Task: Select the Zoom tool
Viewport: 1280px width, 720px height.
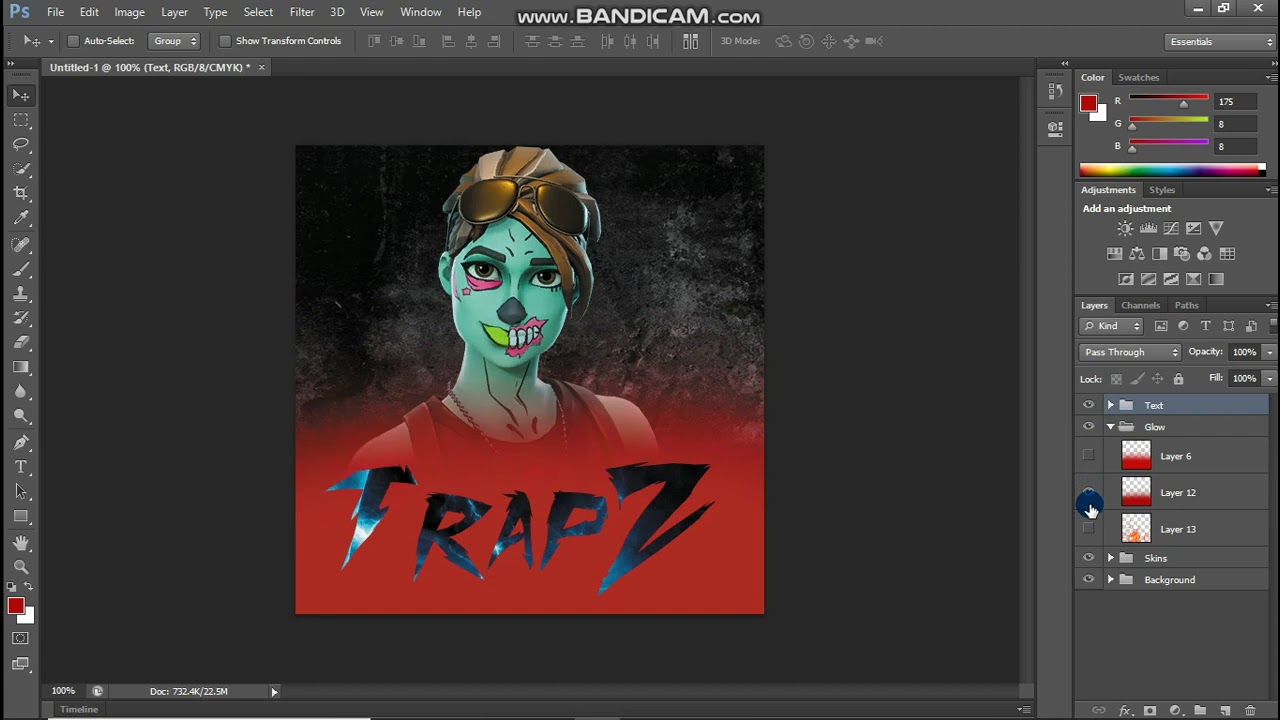Action: [x=21, y=567]
